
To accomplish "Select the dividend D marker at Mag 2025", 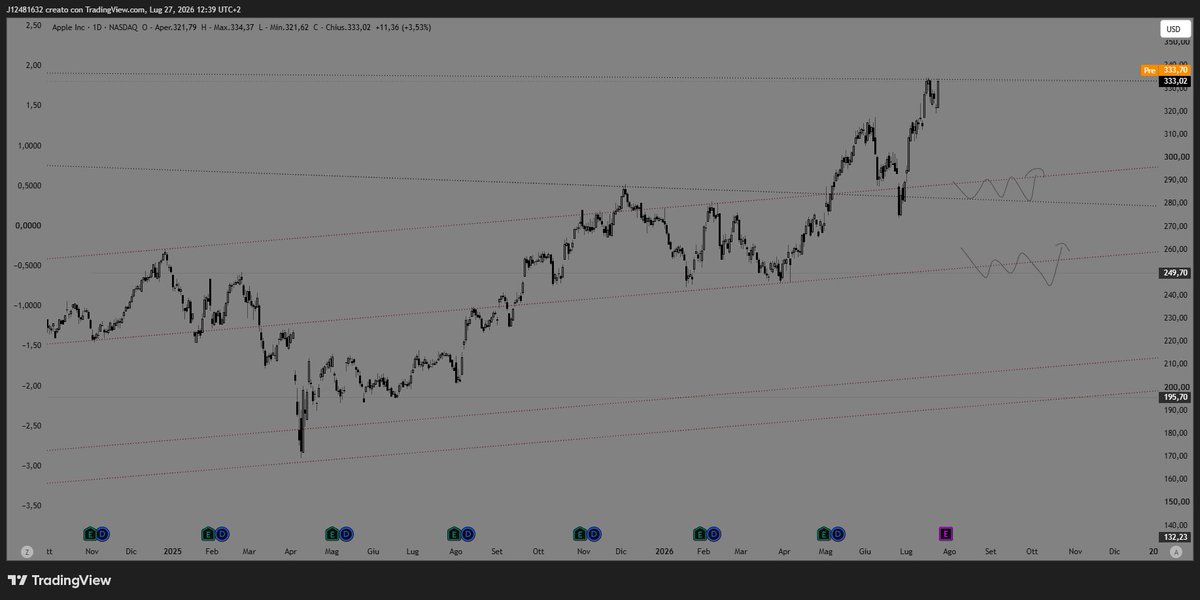I will click(x=344, y=532).
